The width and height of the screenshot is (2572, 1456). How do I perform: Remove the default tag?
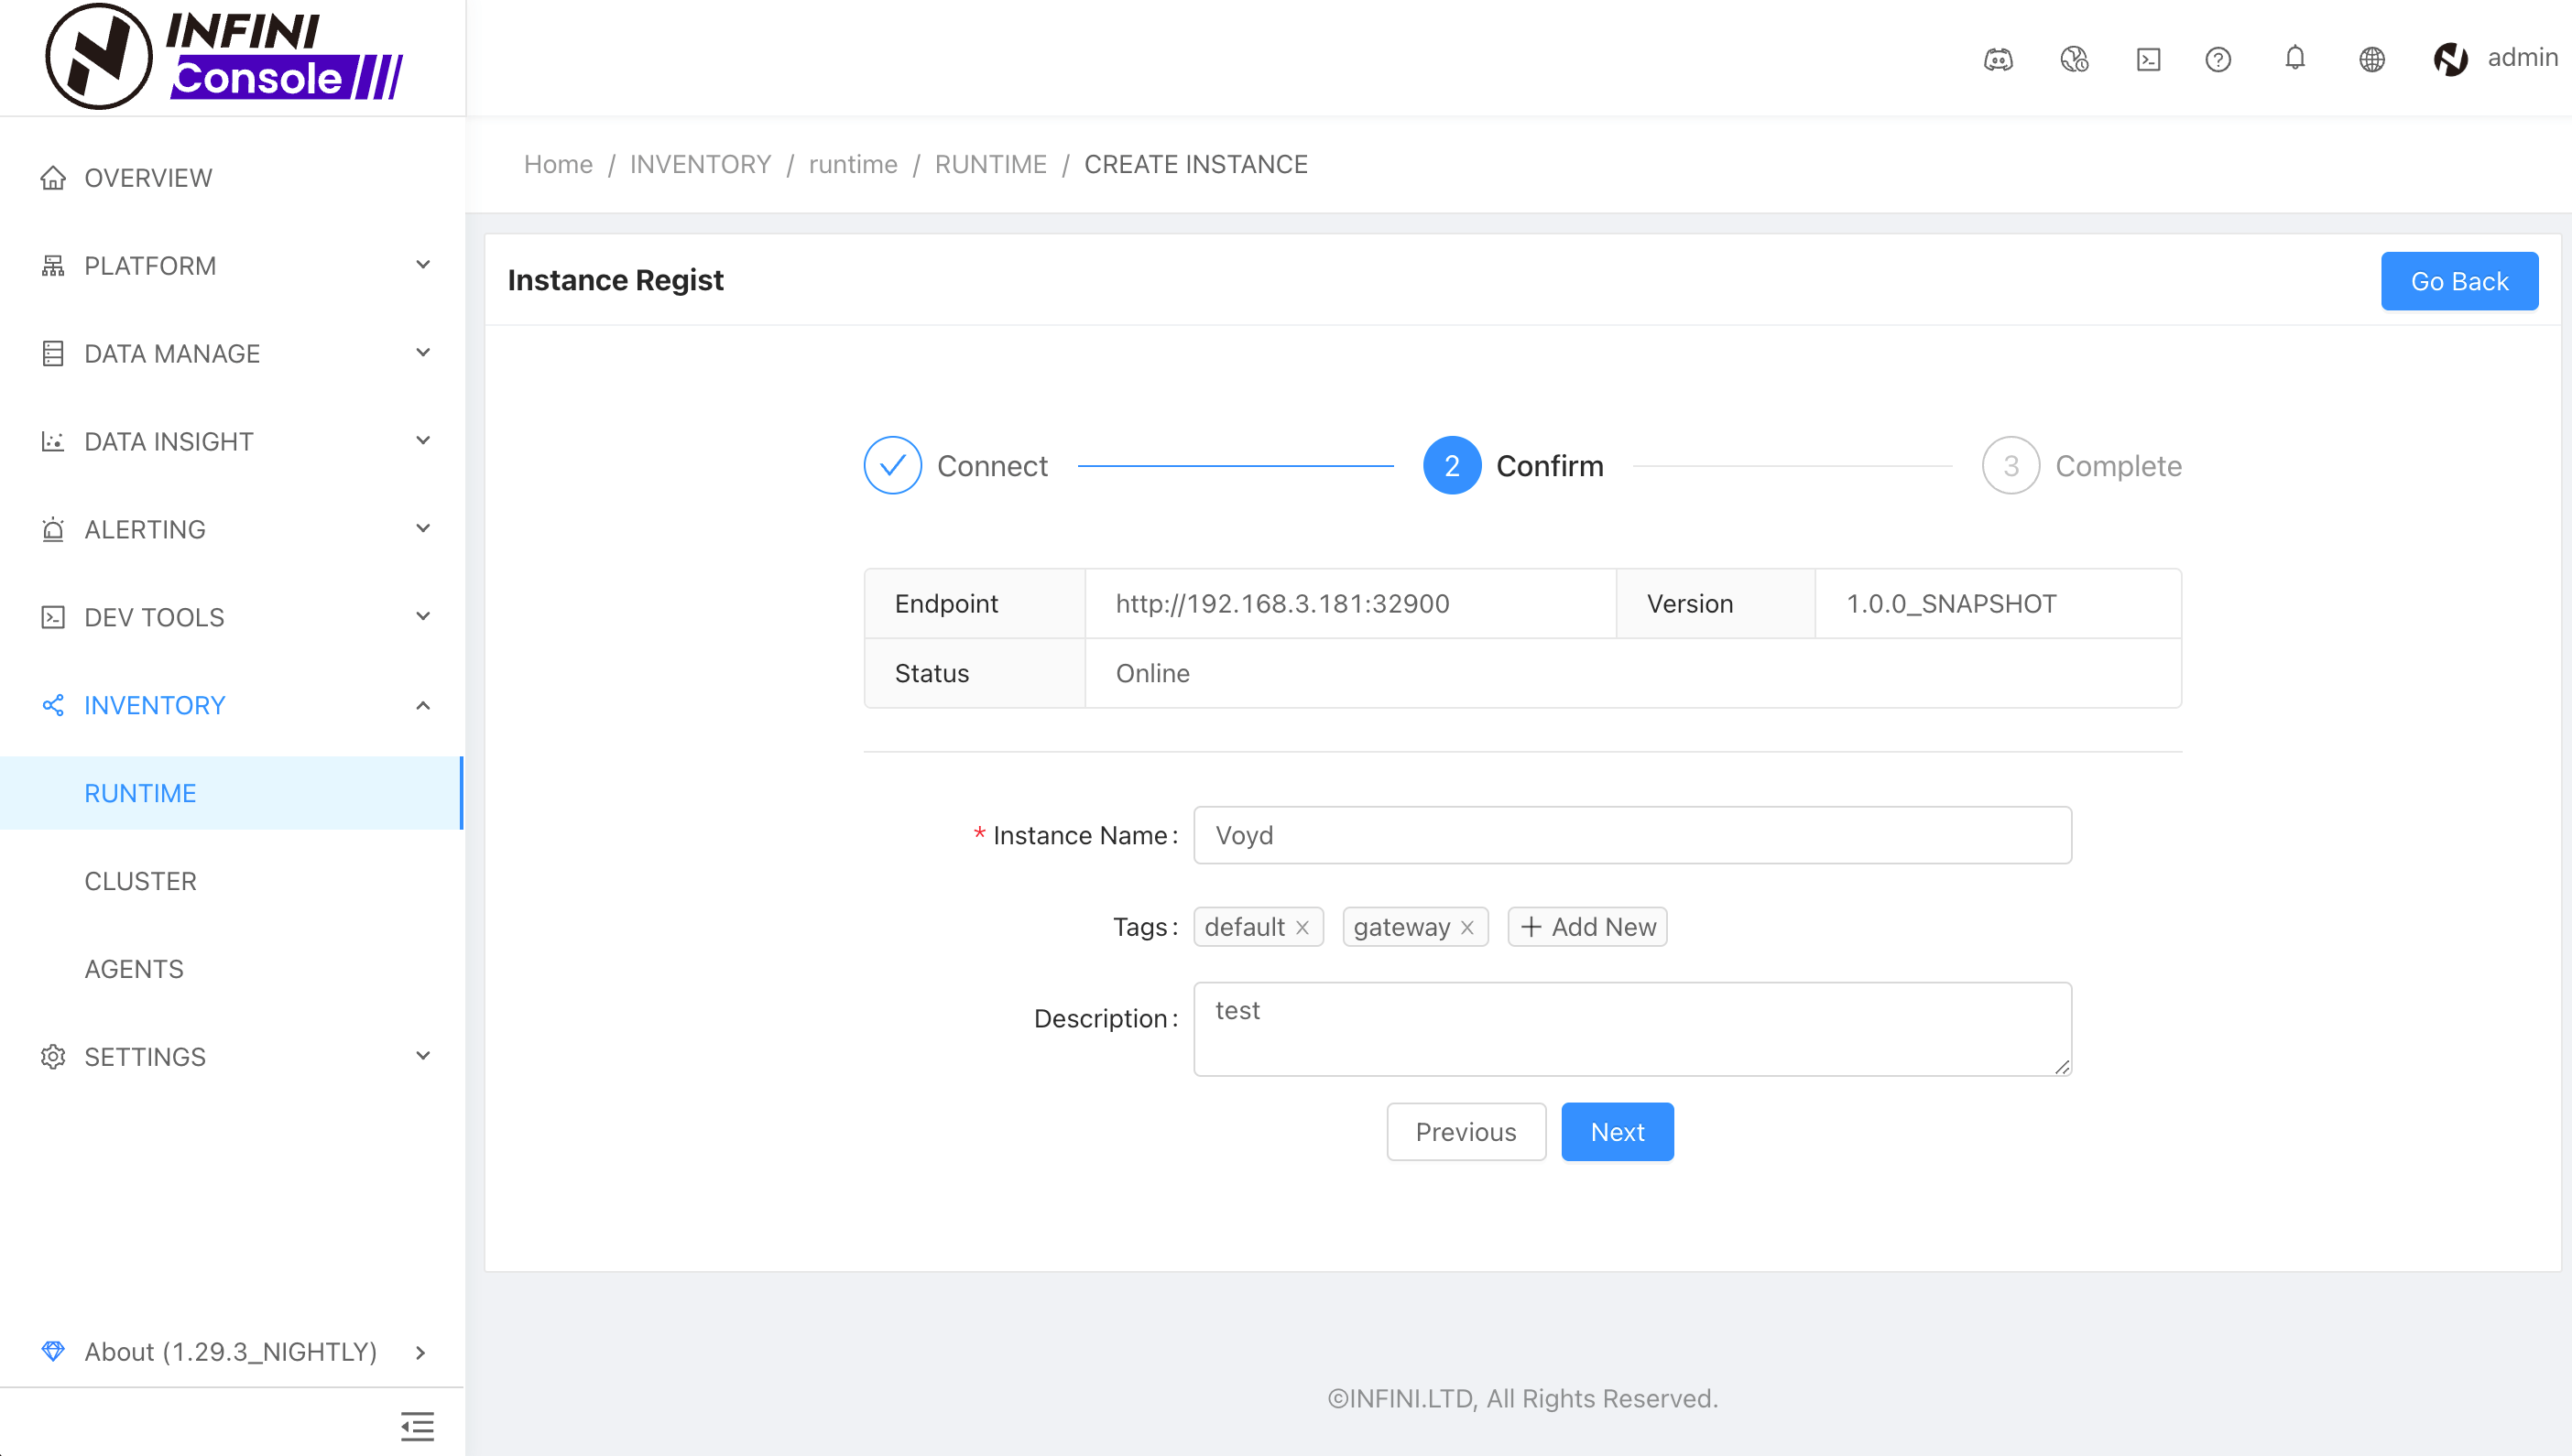pos(1302,927)
